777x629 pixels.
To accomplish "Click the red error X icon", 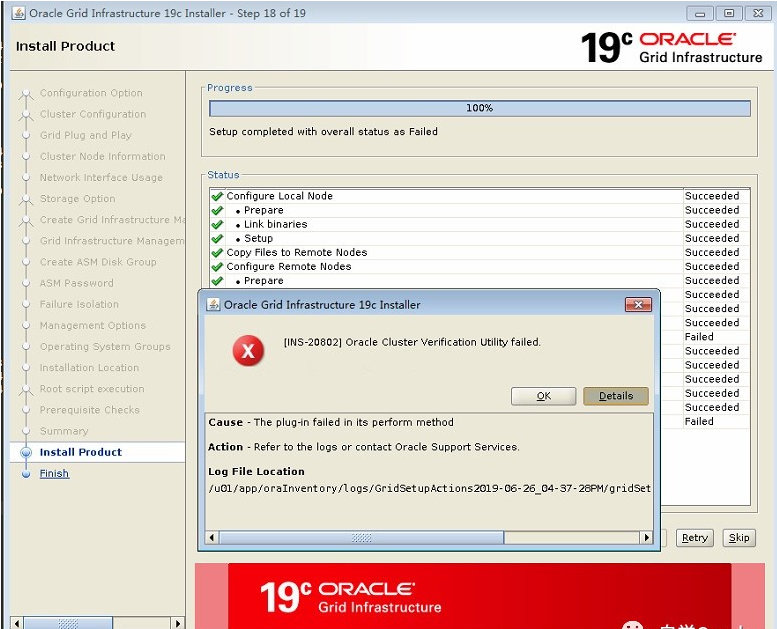I will [x=247, y=350].
